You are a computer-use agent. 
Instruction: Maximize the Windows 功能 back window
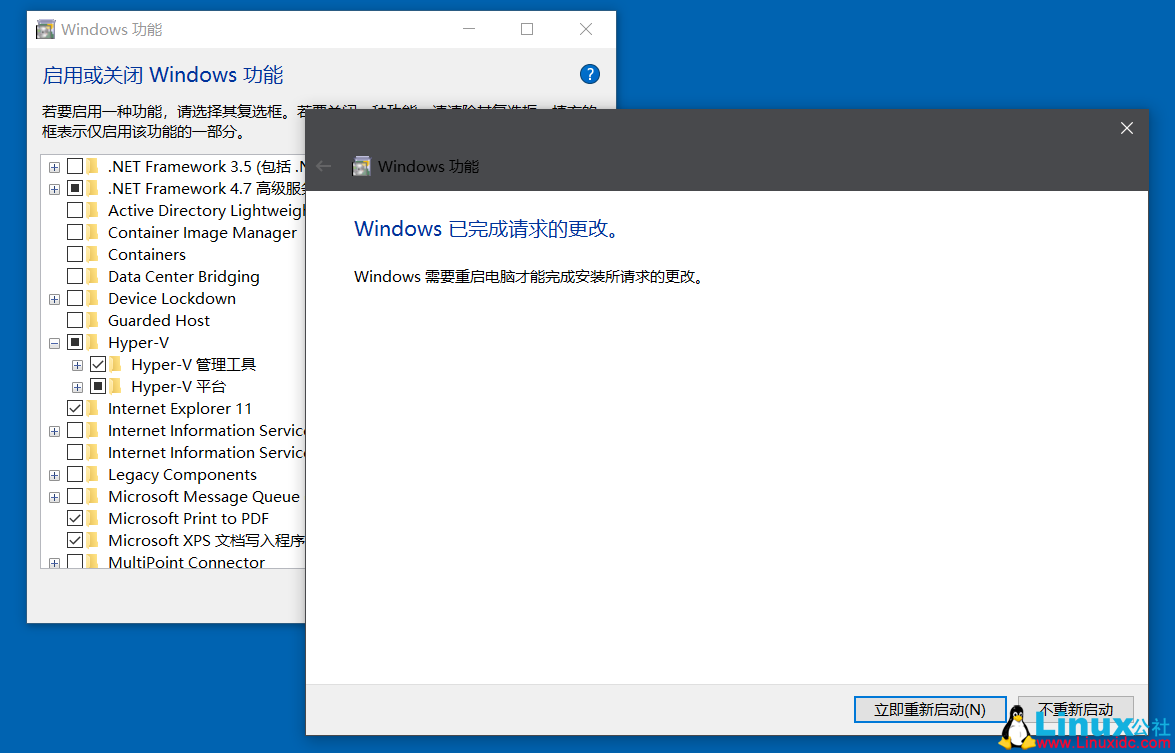pos(527,29)
